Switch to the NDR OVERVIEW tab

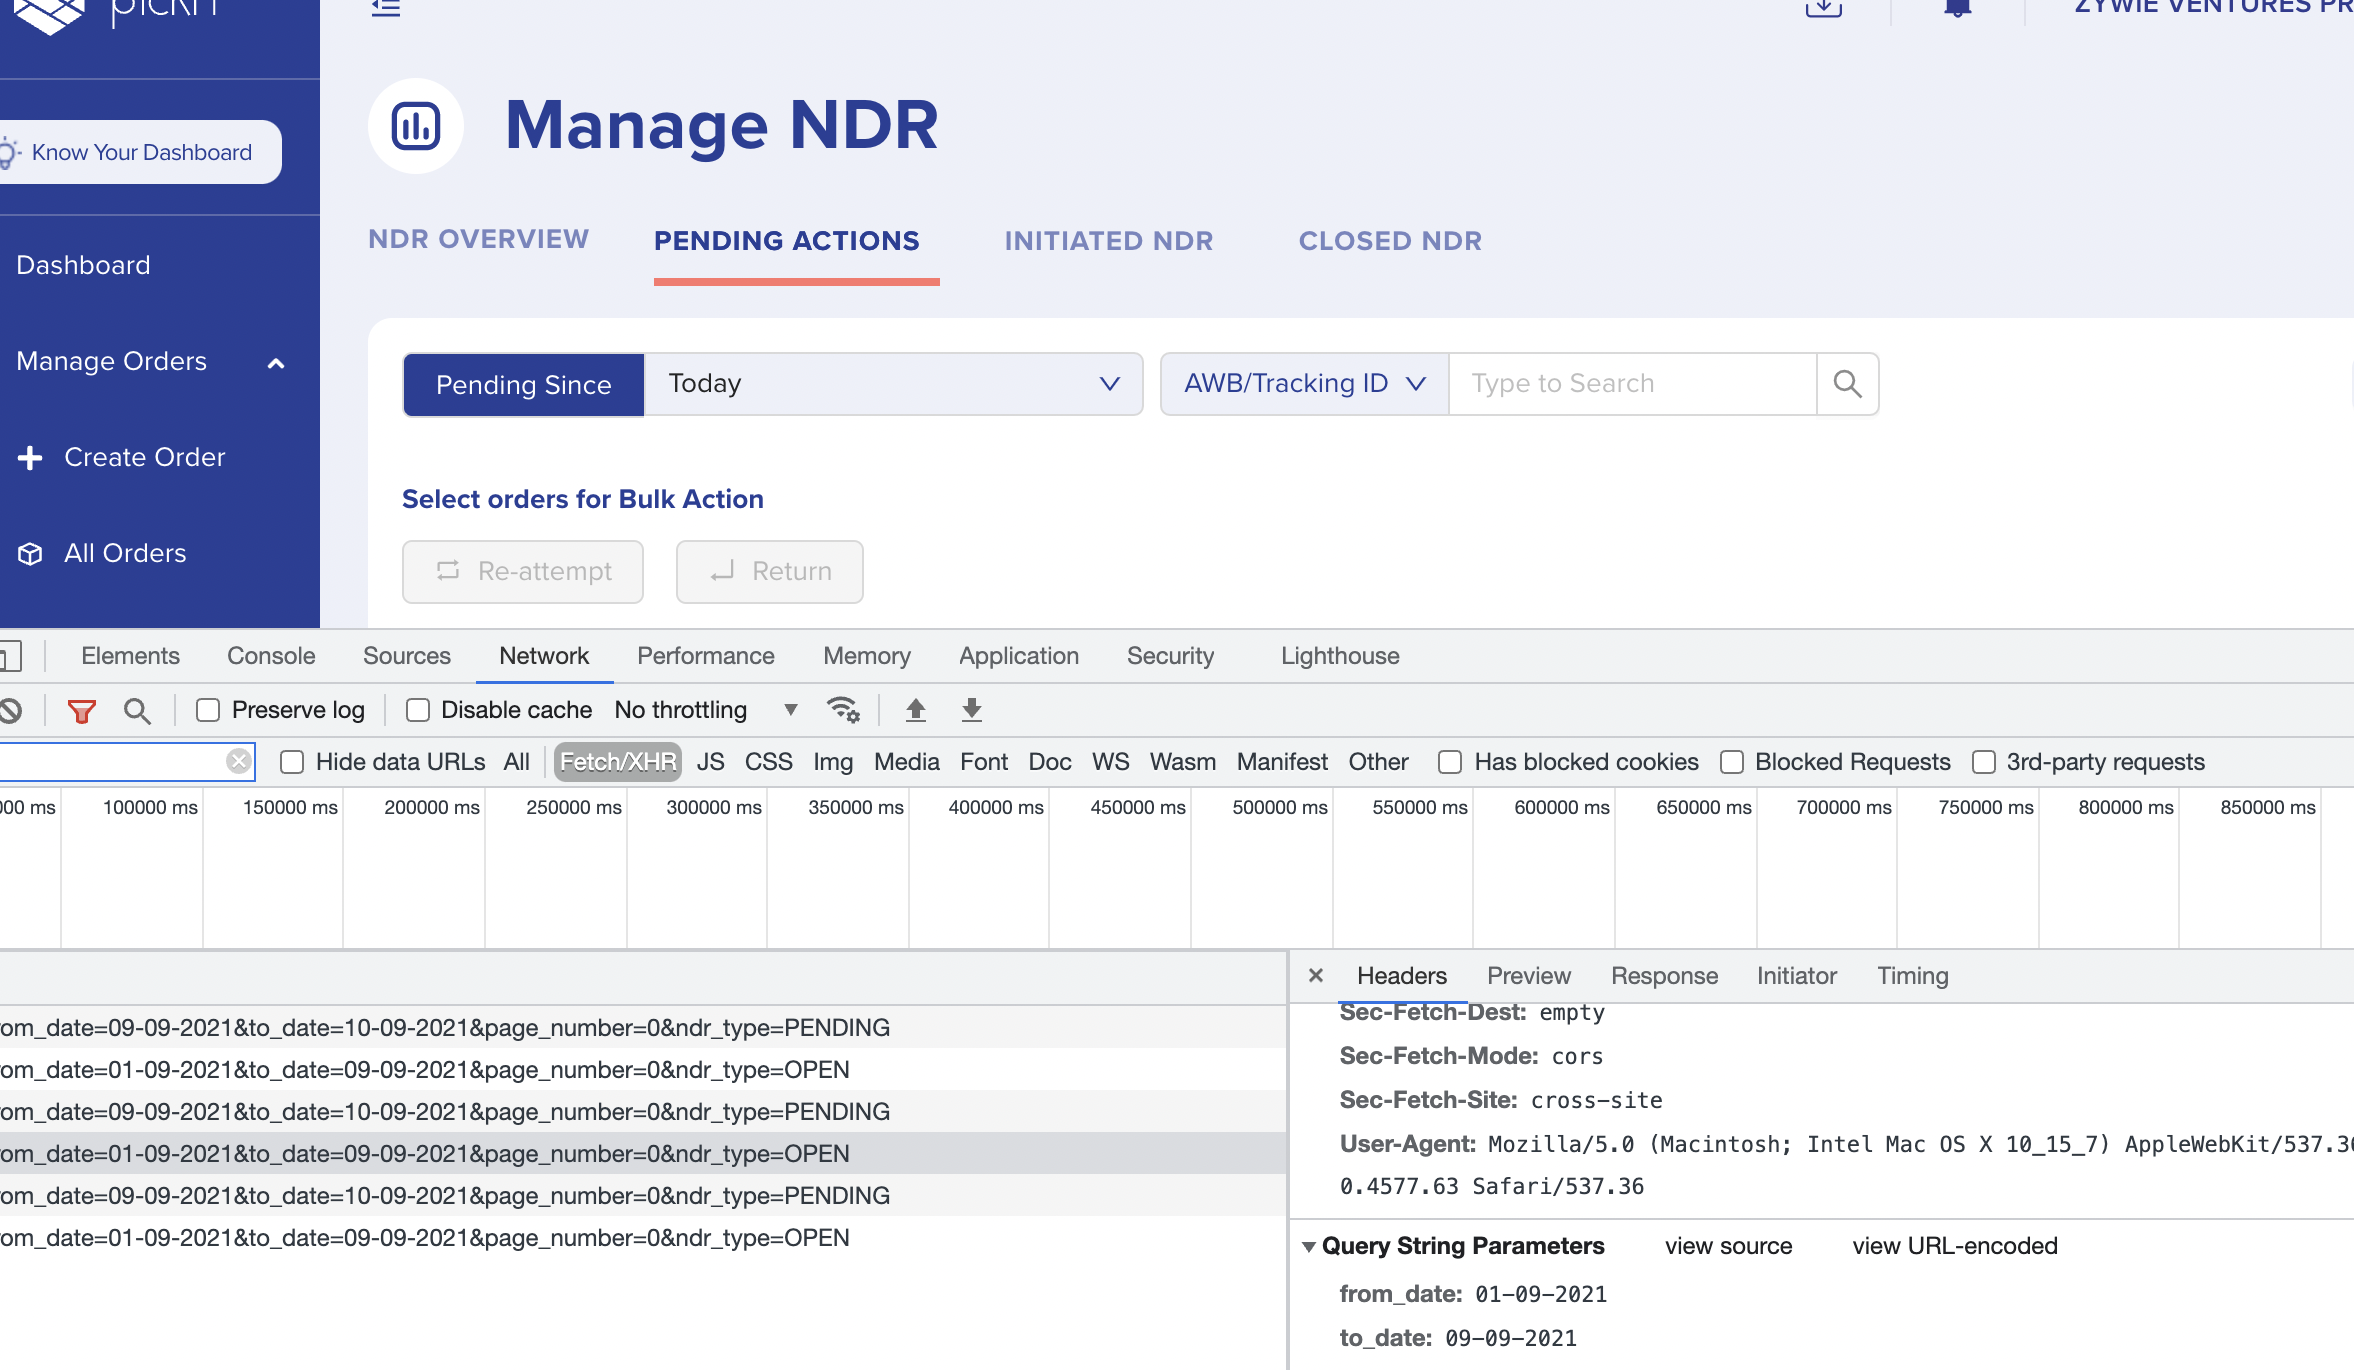(479, 240)
